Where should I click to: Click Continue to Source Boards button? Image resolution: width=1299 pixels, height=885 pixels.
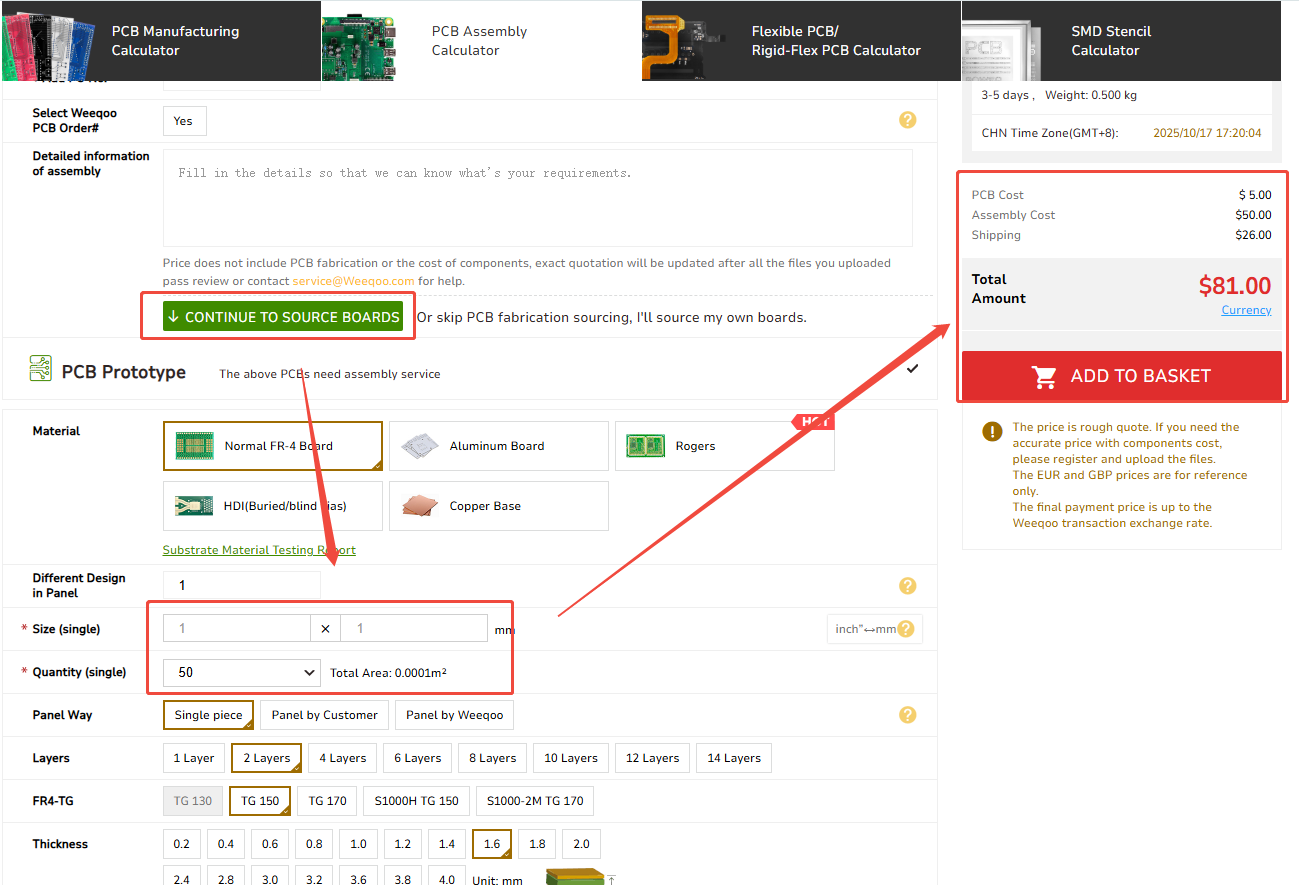(283, 317)
